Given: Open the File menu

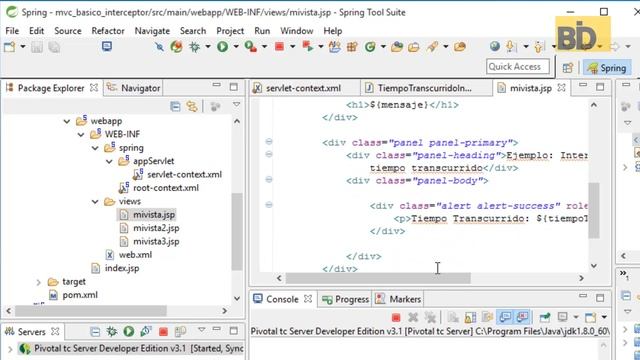Looking at the screenshot, I should point(12,31).
